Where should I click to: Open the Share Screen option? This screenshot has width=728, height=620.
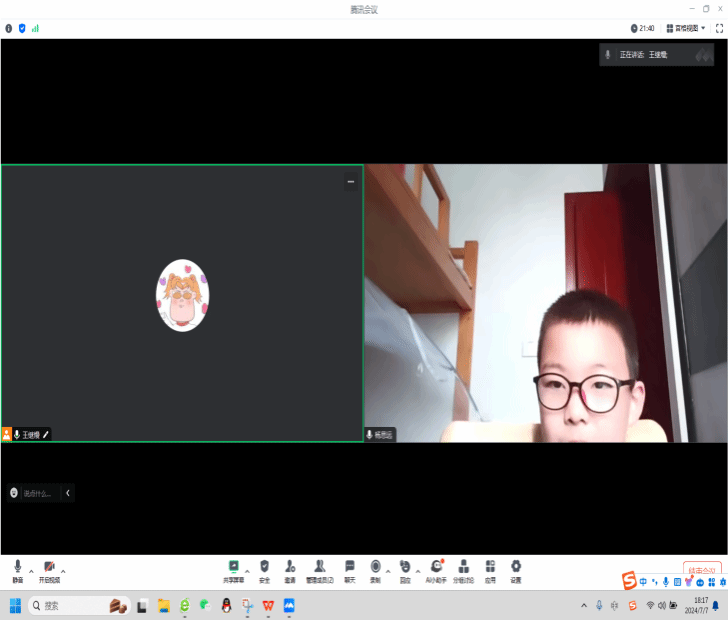(233, 569)
